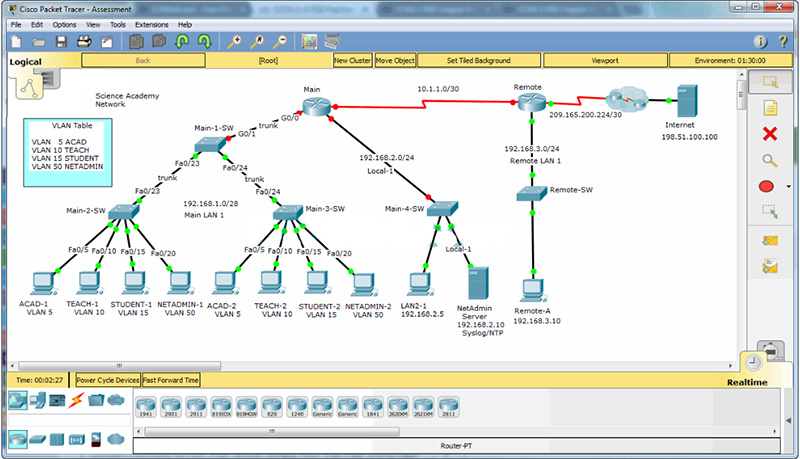Click the [Root] cluster label
This screenshot has height=459, width=800.
(x=268, y=60)
